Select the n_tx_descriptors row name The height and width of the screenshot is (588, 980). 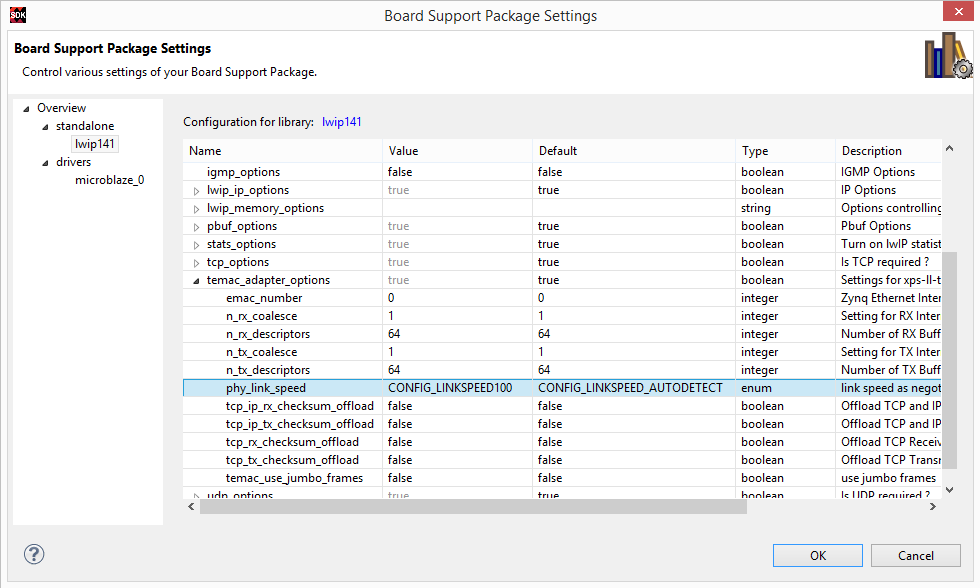tap(268, 370)
